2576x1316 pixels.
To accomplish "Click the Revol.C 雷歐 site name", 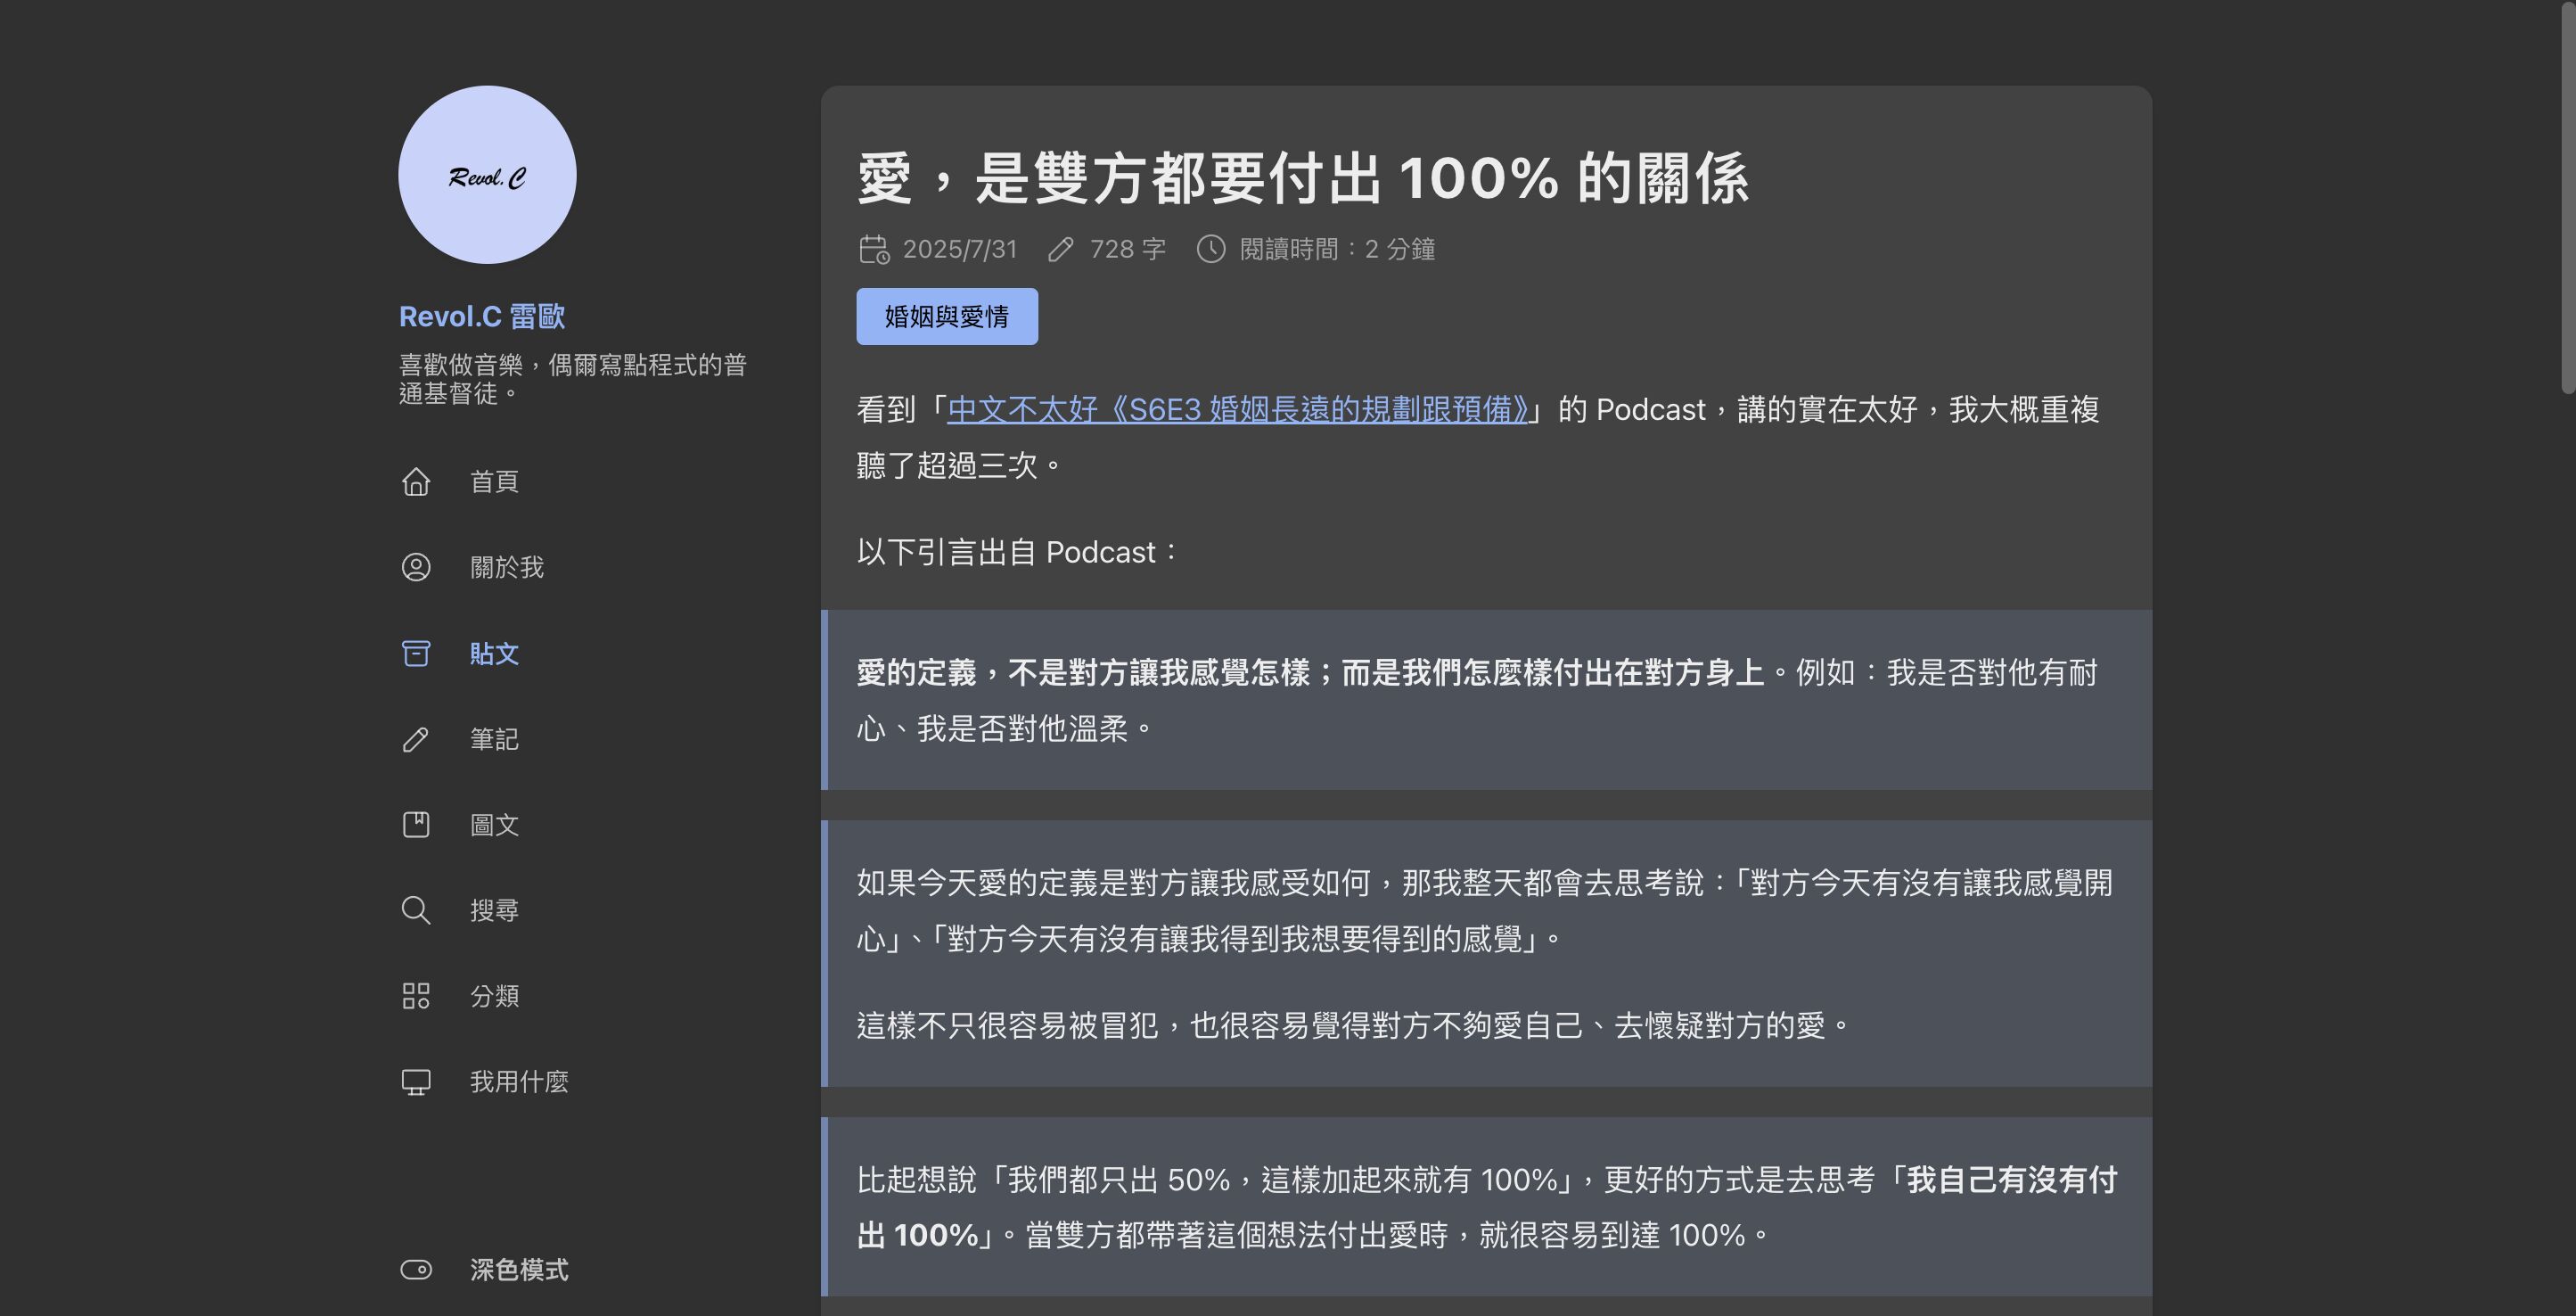I will coord(482,316).
